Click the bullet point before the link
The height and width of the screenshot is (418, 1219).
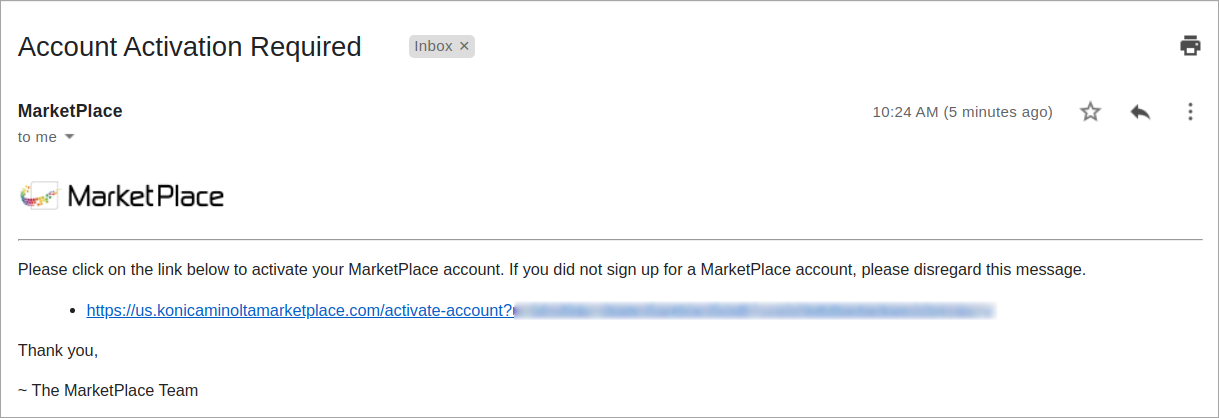(73, 311)
